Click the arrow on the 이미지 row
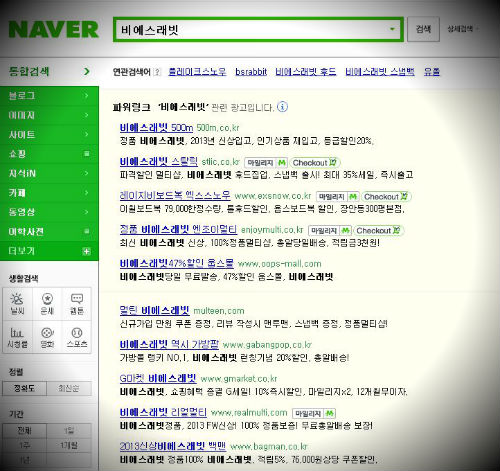Viewport: 500px width, 471px height. 87,115
